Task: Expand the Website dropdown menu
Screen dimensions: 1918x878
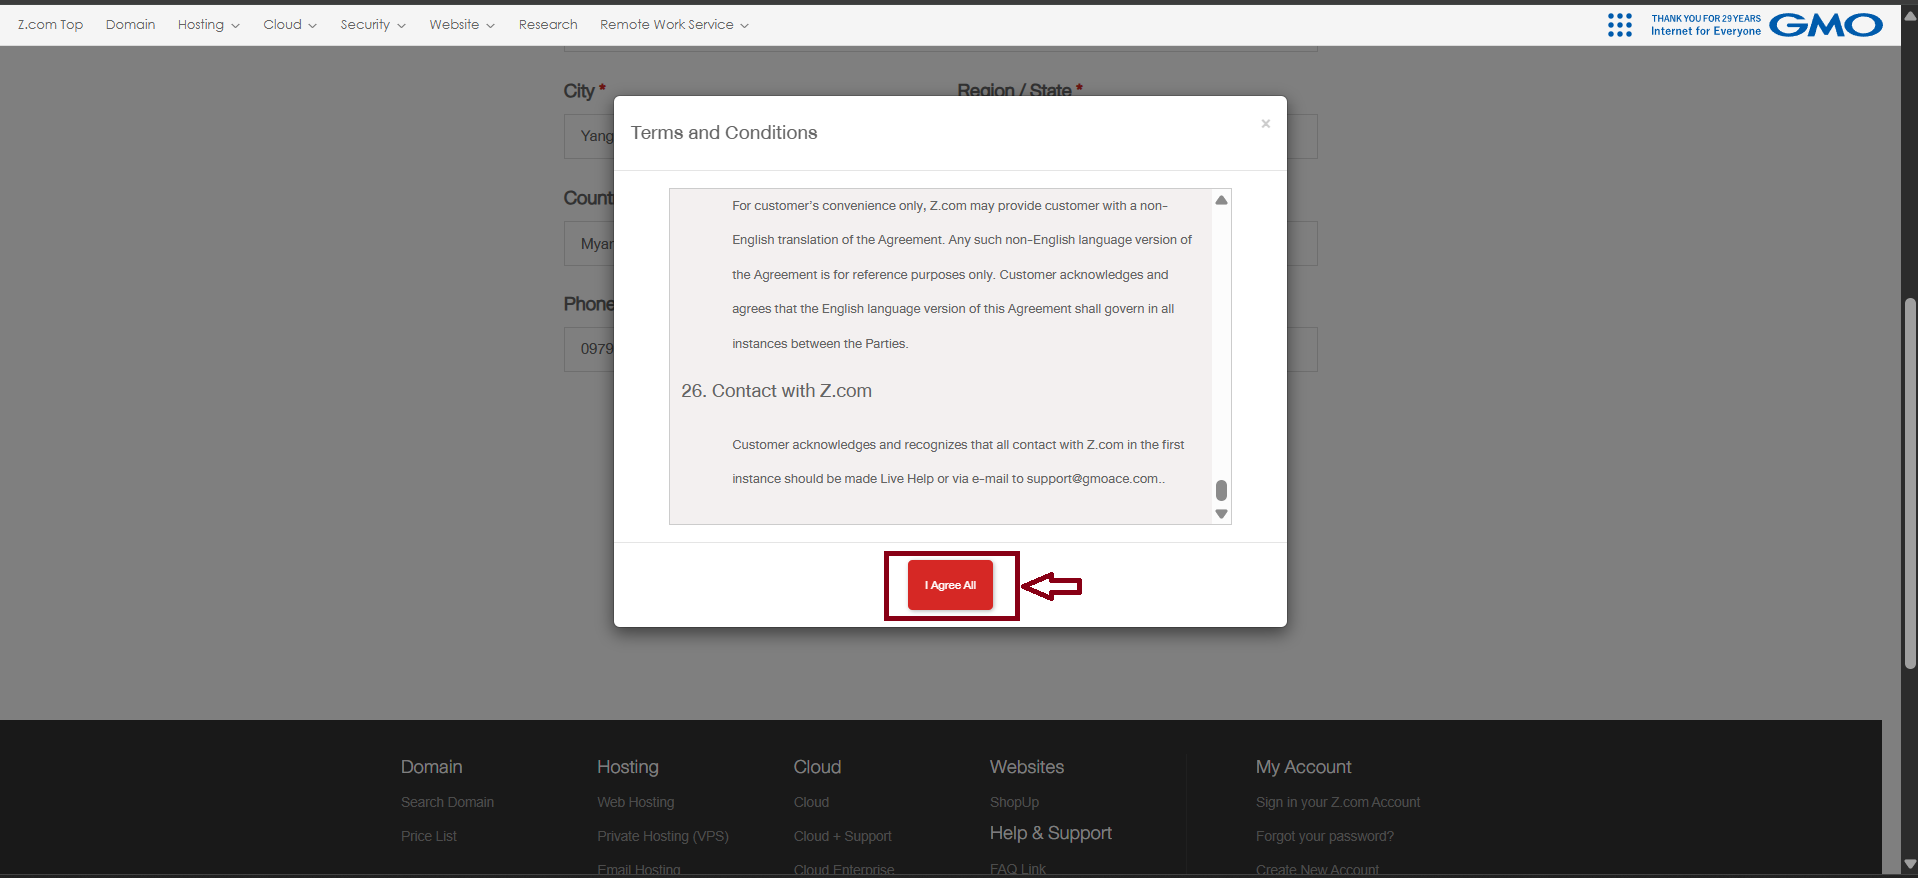Action: [462, 24]
